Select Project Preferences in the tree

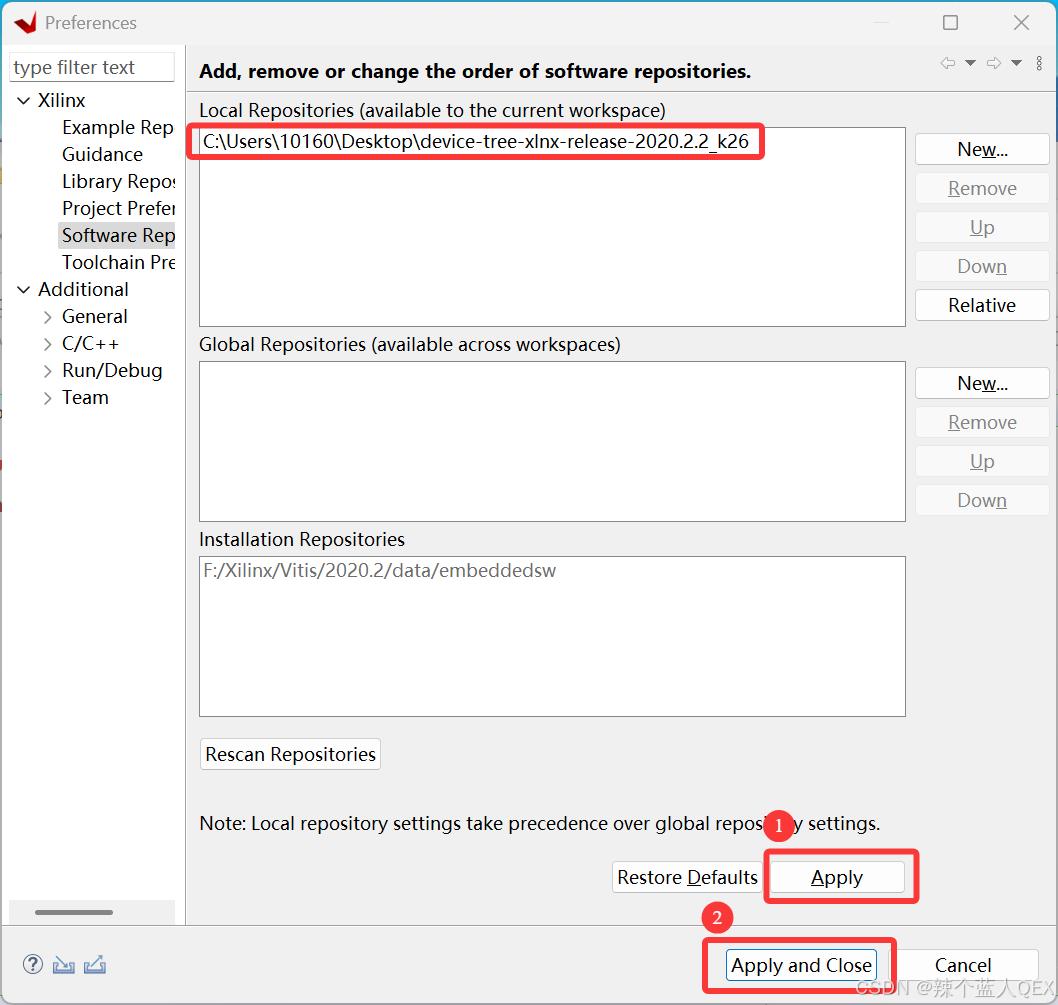pyautogui.click(x=117, y=209)
